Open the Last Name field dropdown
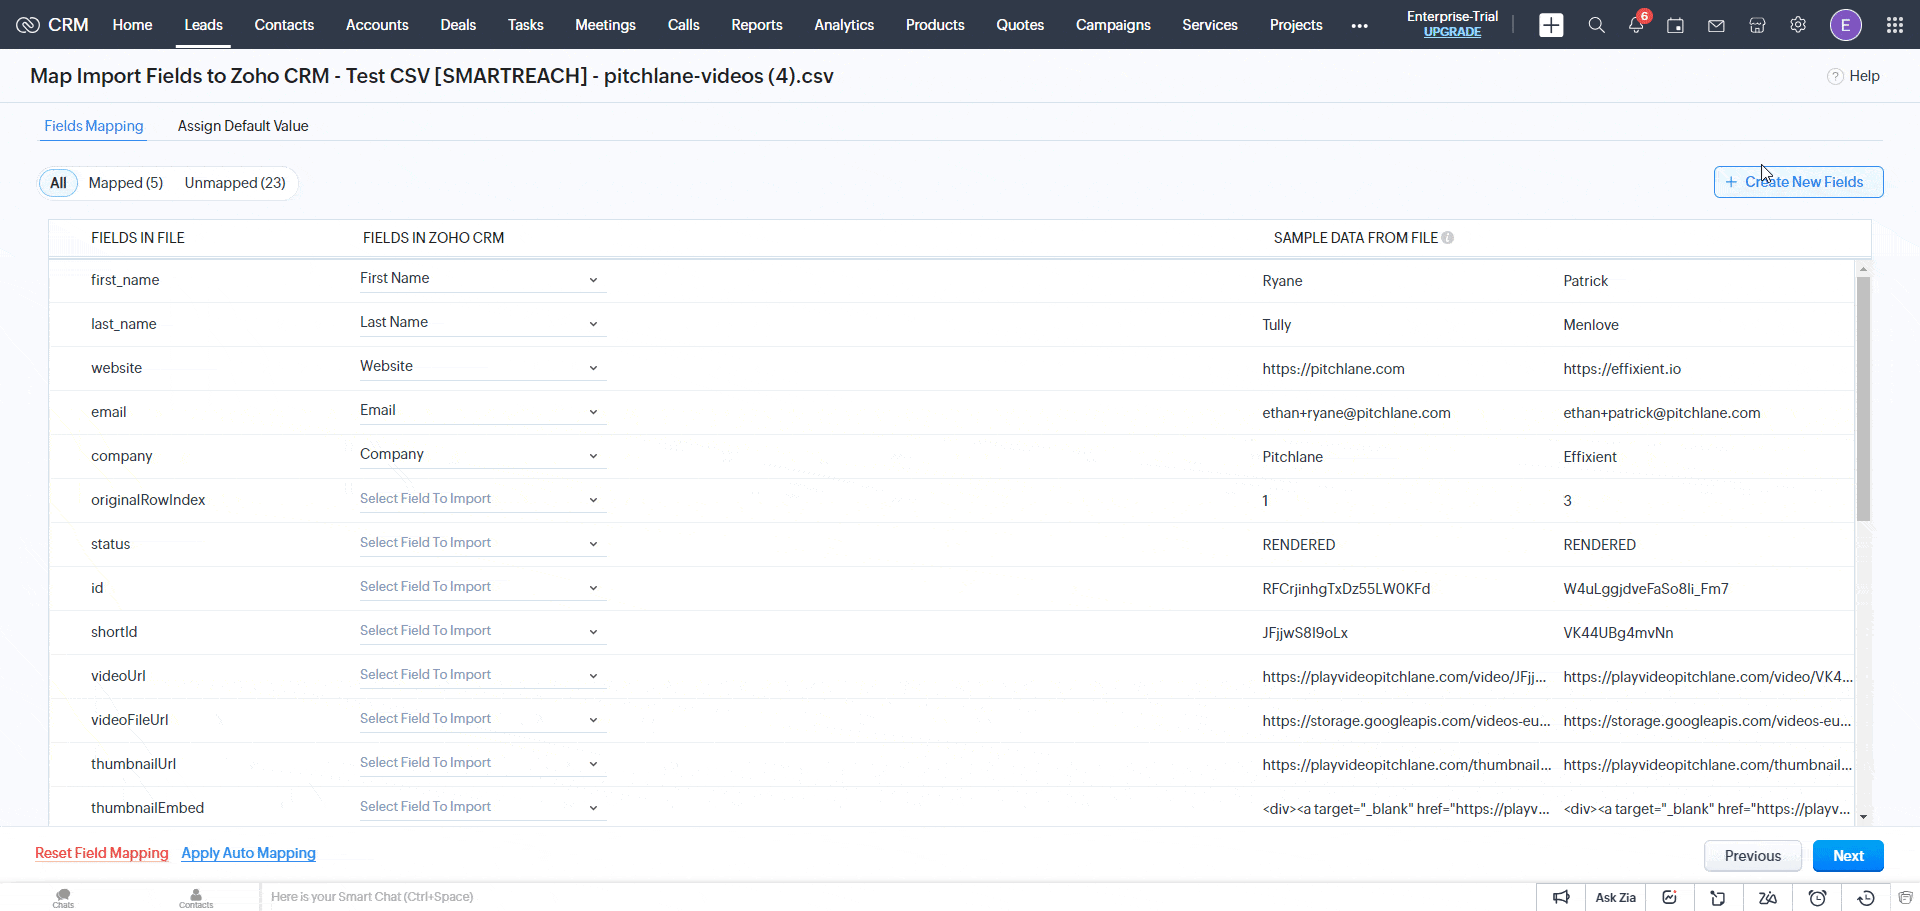The height and width of the screenshot is (911, 1920). [483, 323]
